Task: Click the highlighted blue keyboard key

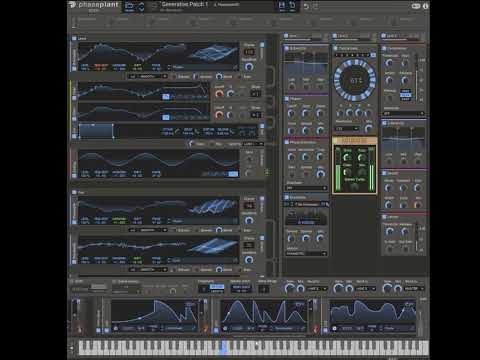Action: pyautogui.click(x=224, y=347)
